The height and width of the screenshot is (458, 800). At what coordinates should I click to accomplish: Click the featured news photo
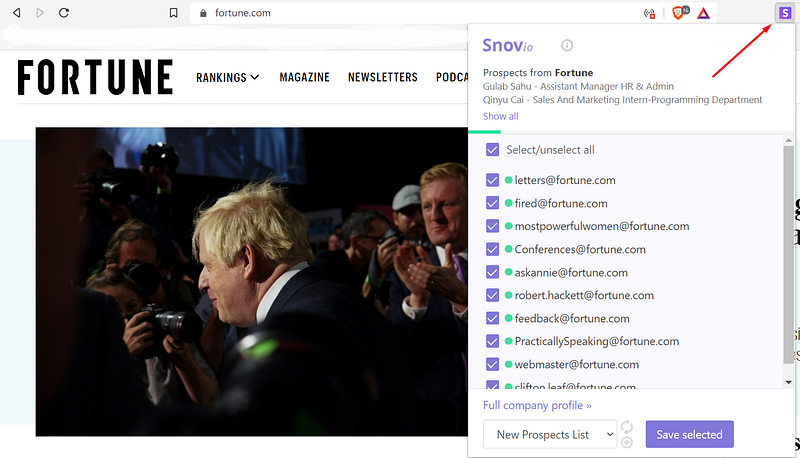pos(252,282)
